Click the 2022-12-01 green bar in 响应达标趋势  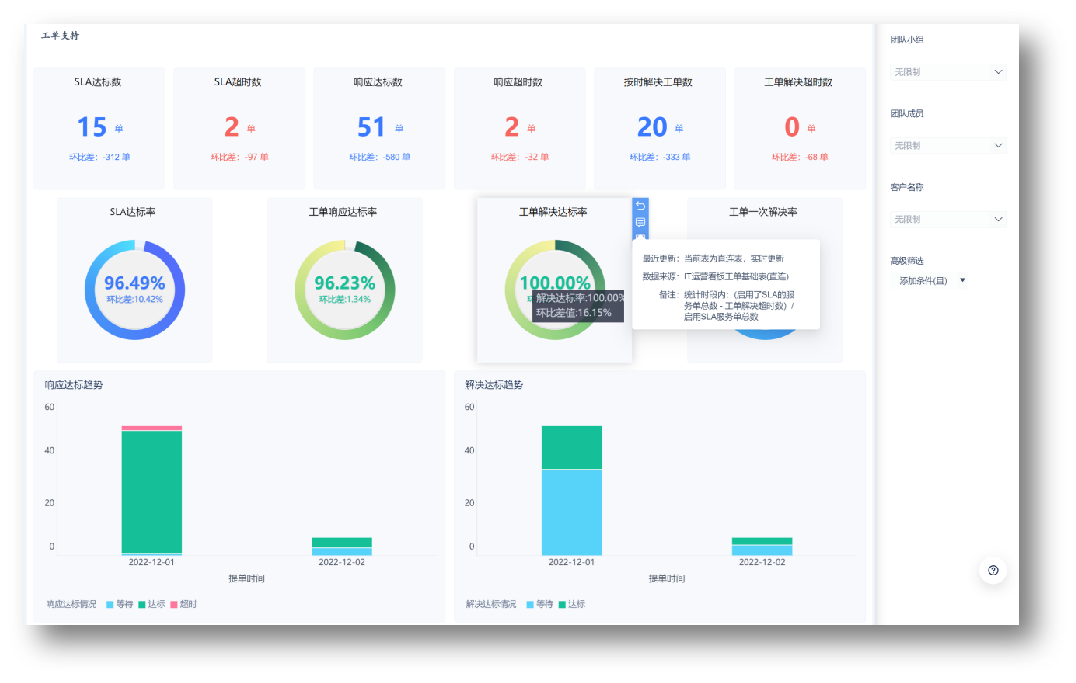point(152,490)
